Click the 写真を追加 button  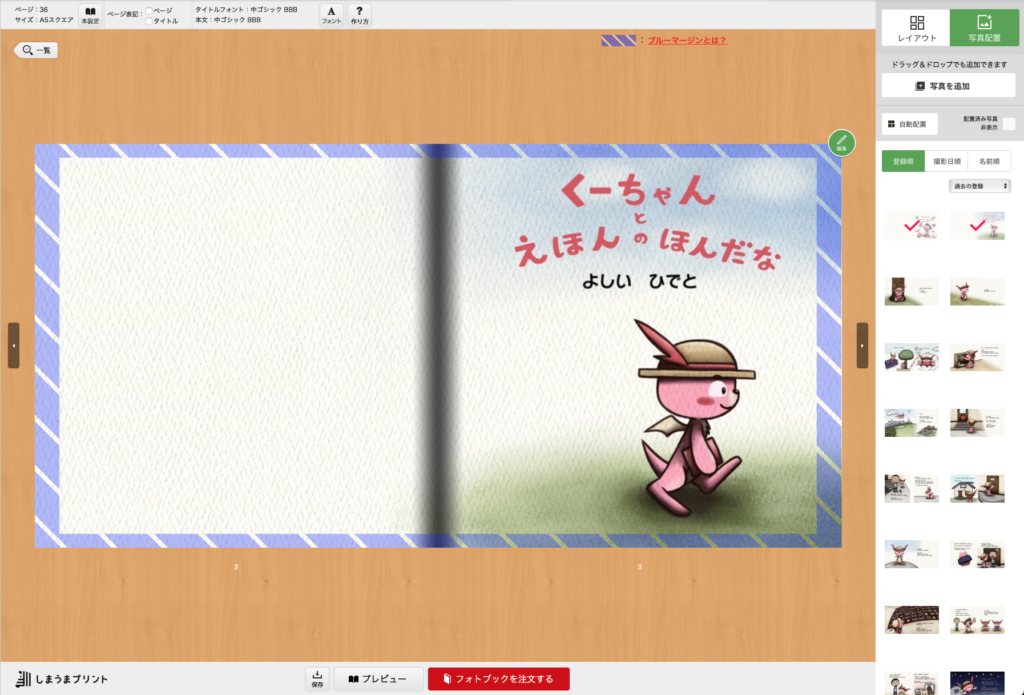coord(948,86)
